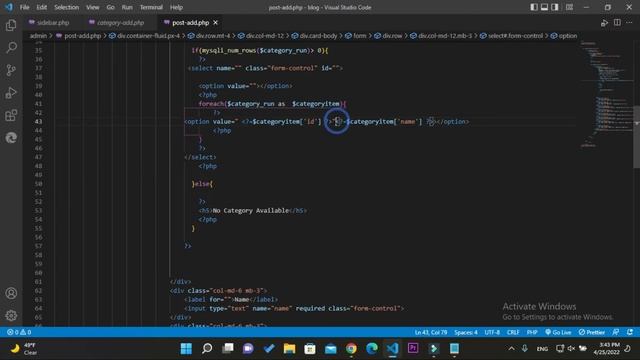The height and width of the screenshot is (360, 640).
Task: Click line number 43 in gutter
Action: click(x=38, y=122)
